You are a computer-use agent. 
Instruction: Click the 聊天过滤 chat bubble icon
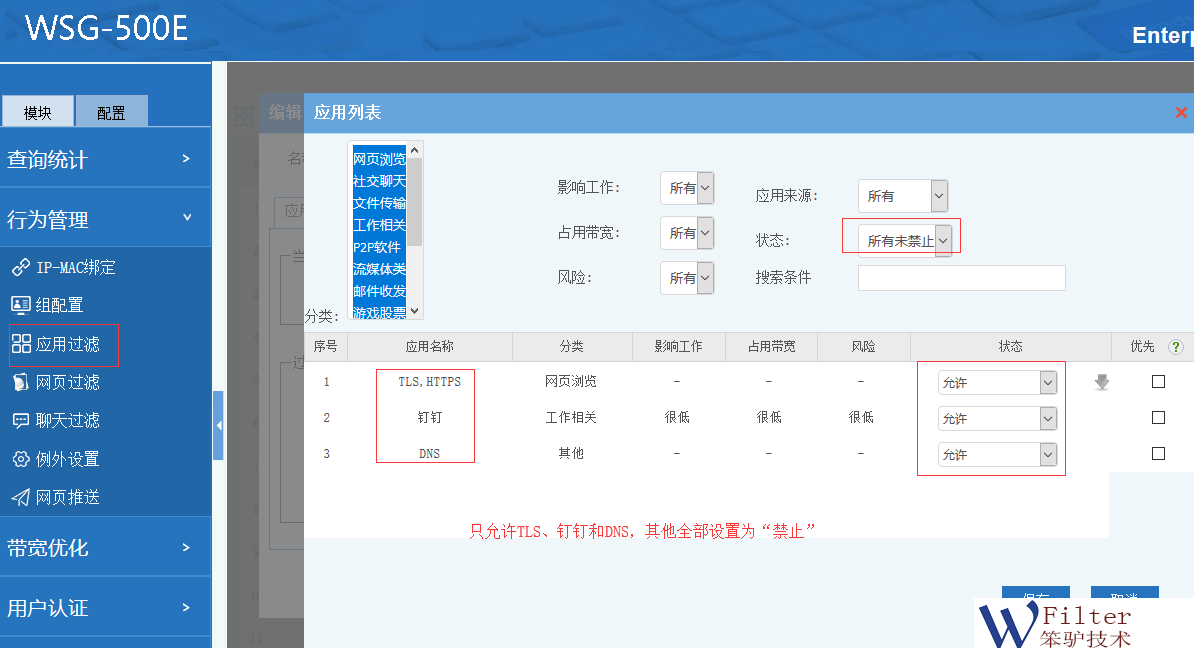pos(20,421)
